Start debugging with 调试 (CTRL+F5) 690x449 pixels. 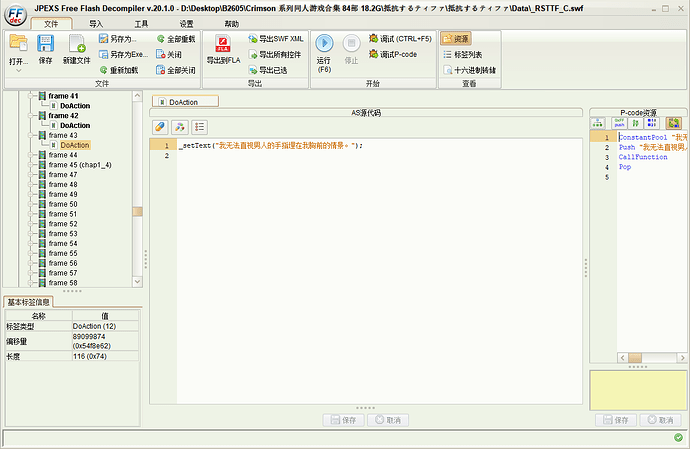[x=400, y=39]
